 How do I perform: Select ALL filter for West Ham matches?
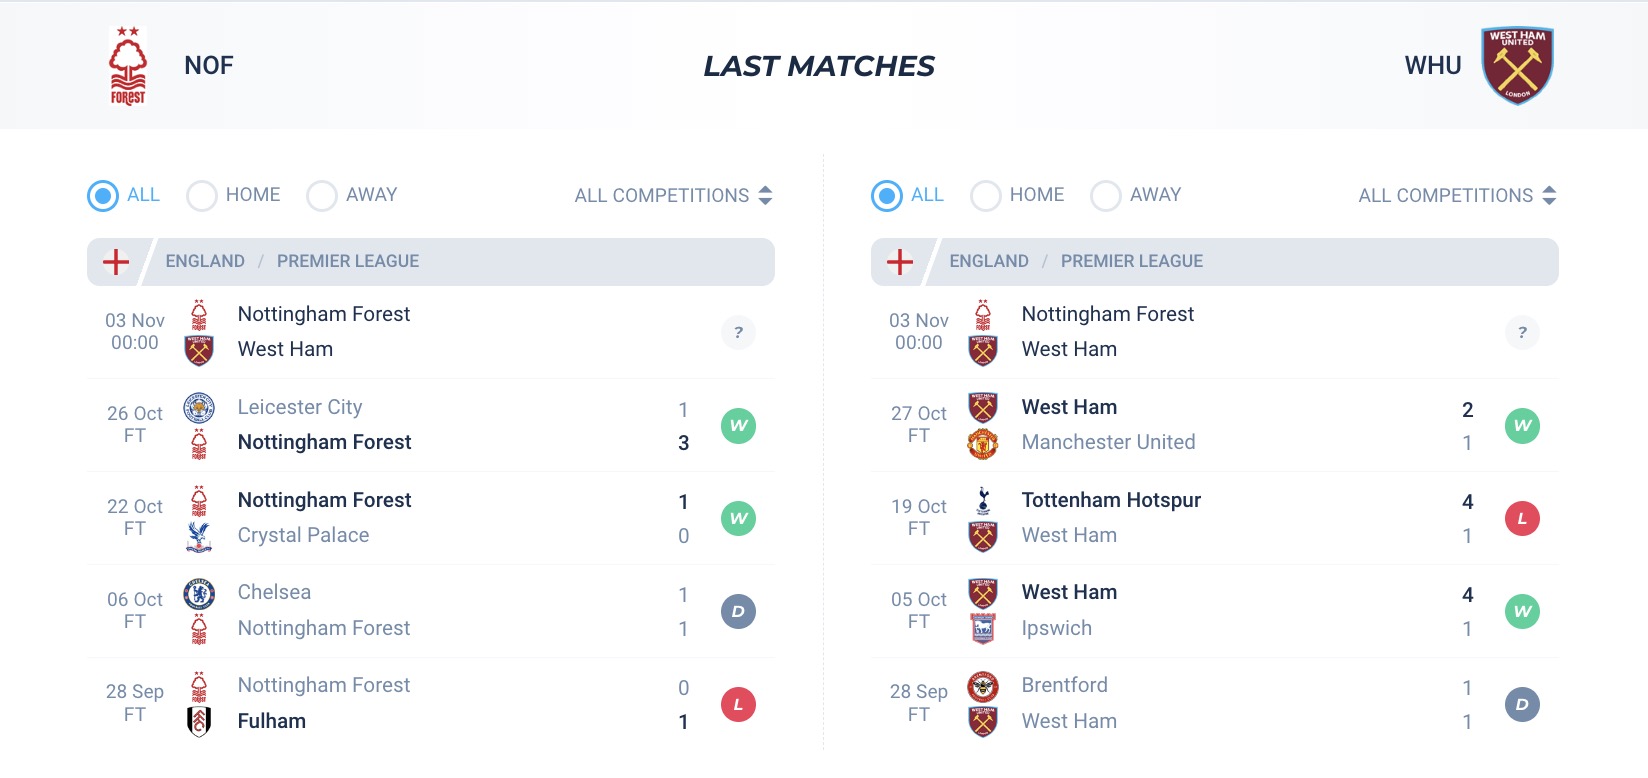click(907, 195)
